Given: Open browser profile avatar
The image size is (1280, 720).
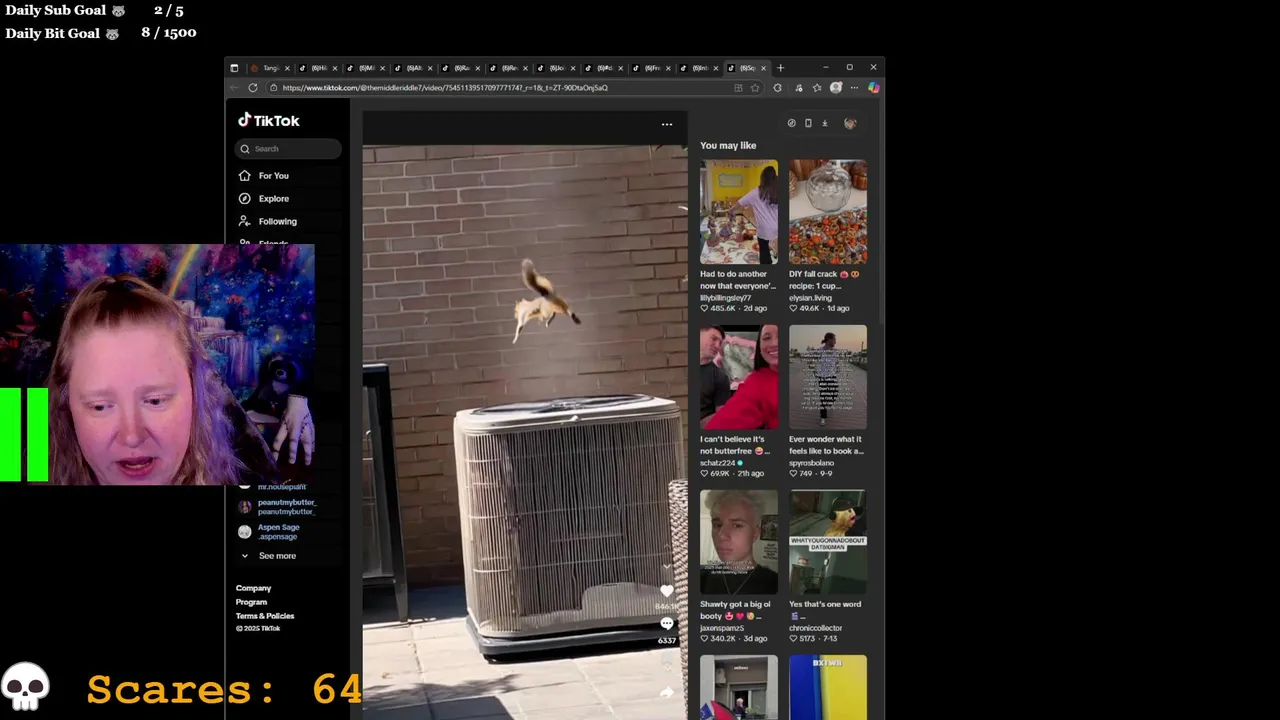Looking at the screenshot, I should [836, 88].
